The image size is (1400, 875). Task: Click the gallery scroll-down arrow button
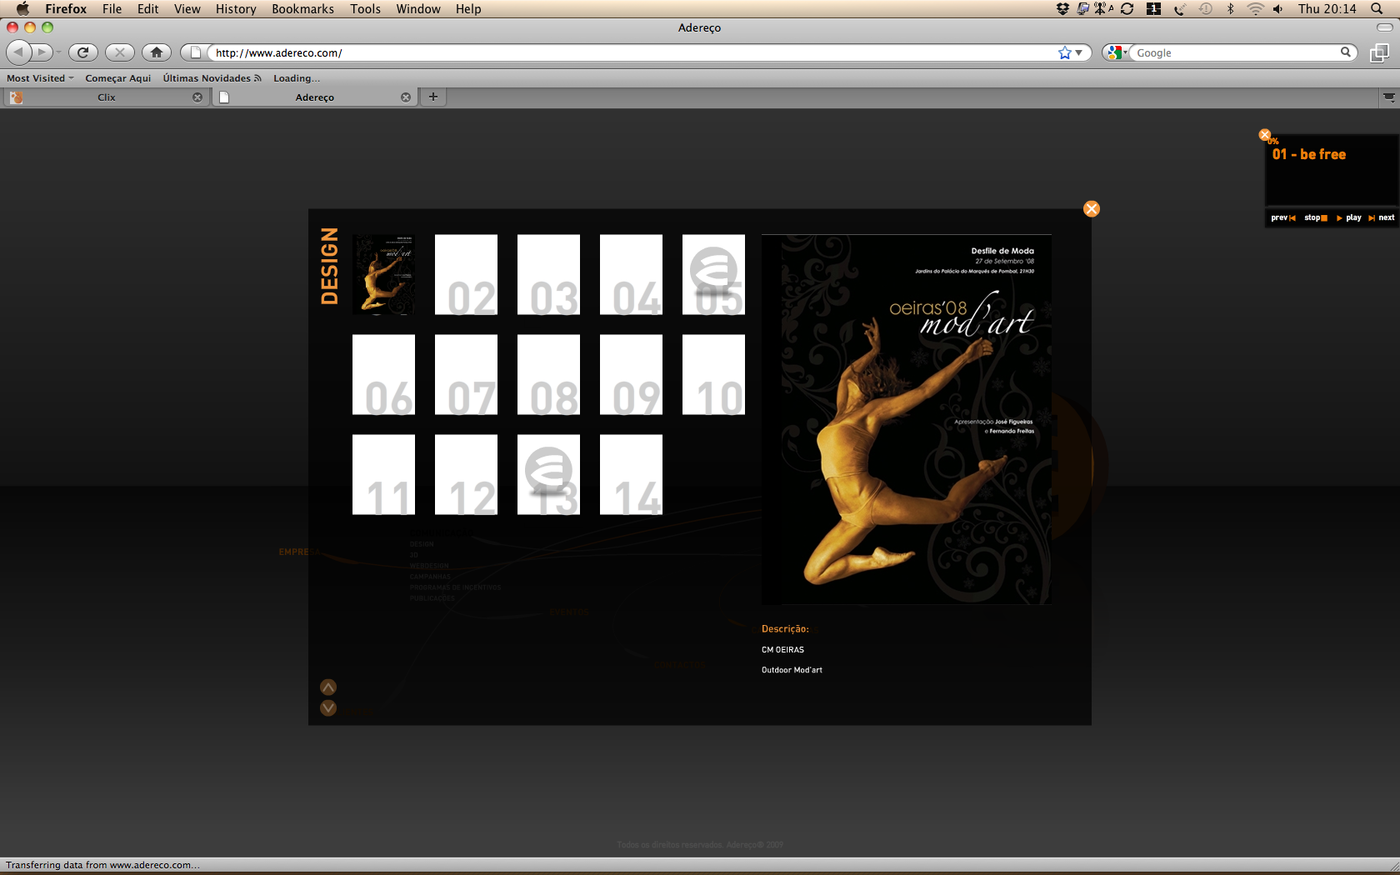[x=328, y=708]
